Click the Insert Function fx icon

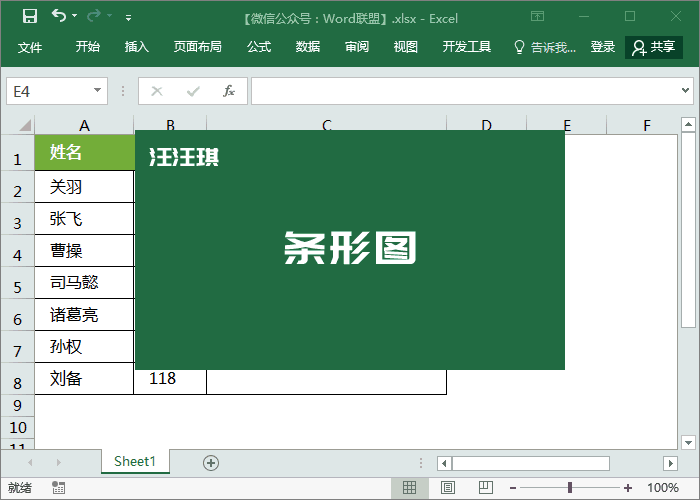tap(229, 91)
